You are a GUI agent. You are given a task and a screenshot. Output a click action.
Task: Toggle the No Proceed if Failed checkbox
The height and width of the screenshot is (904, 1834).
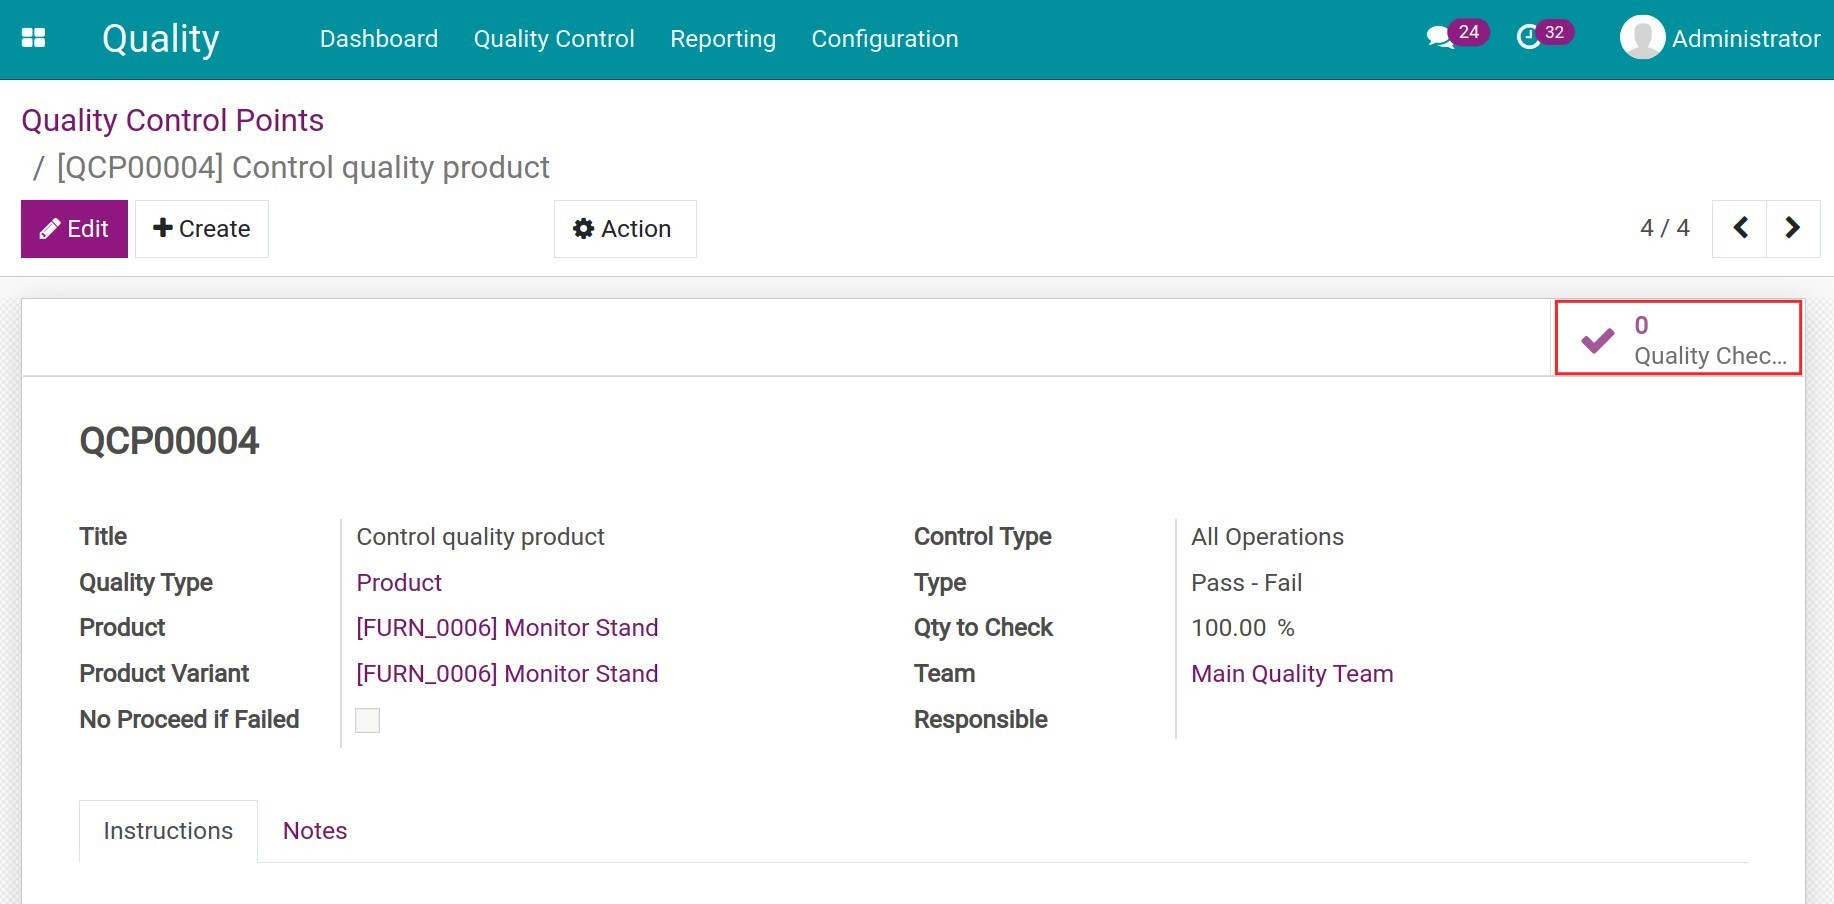coord(368,720)
